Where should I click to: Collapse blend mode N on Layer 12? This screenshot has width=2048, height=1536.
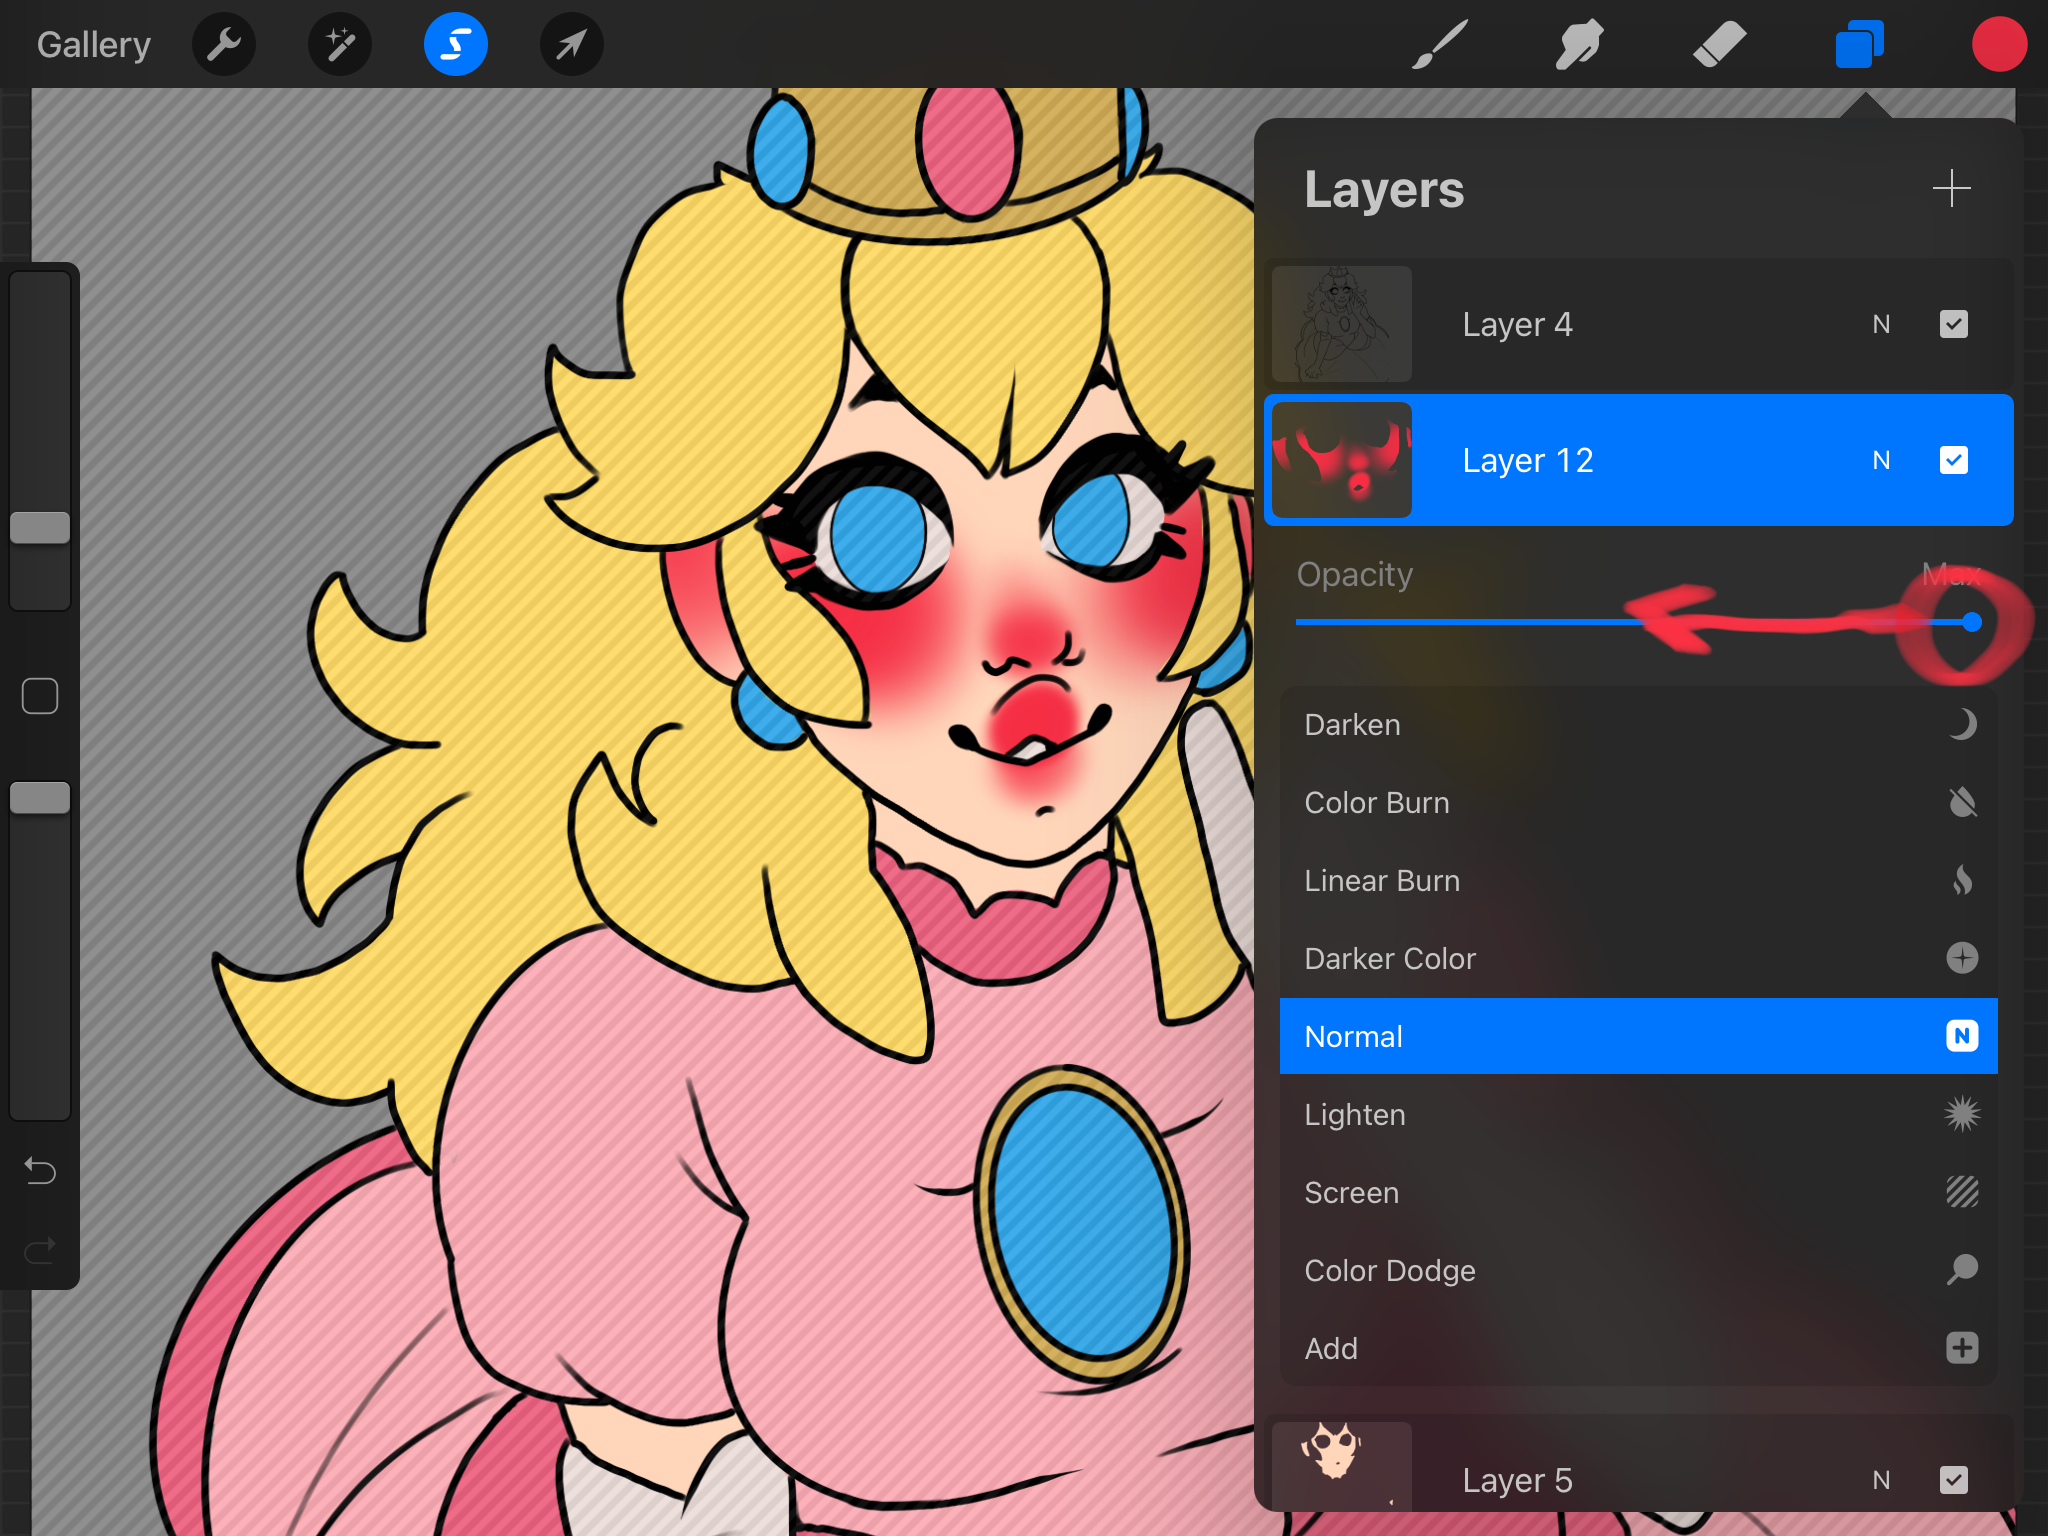1881,460
